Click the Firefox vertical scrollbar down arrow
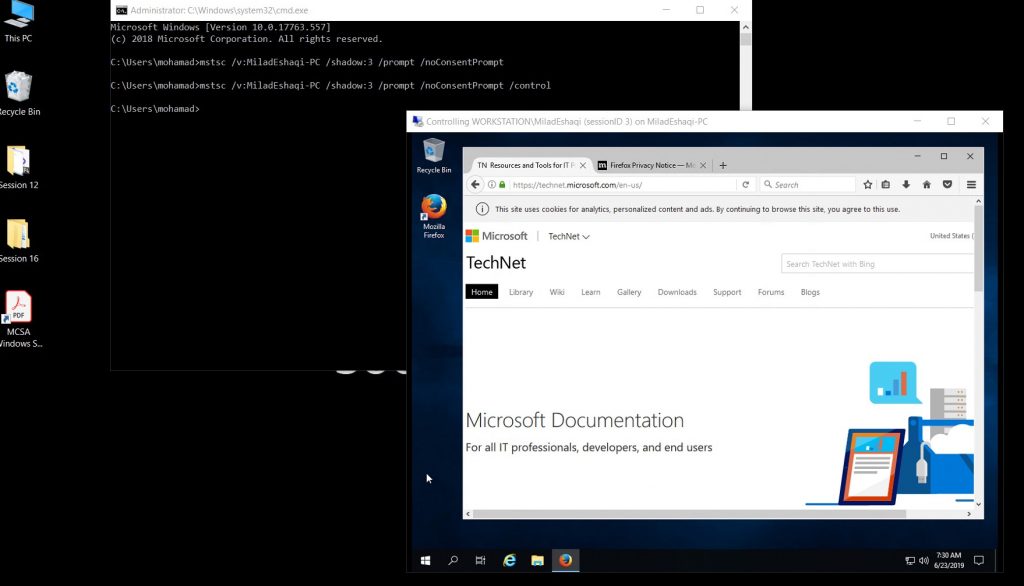 [978, 504]
